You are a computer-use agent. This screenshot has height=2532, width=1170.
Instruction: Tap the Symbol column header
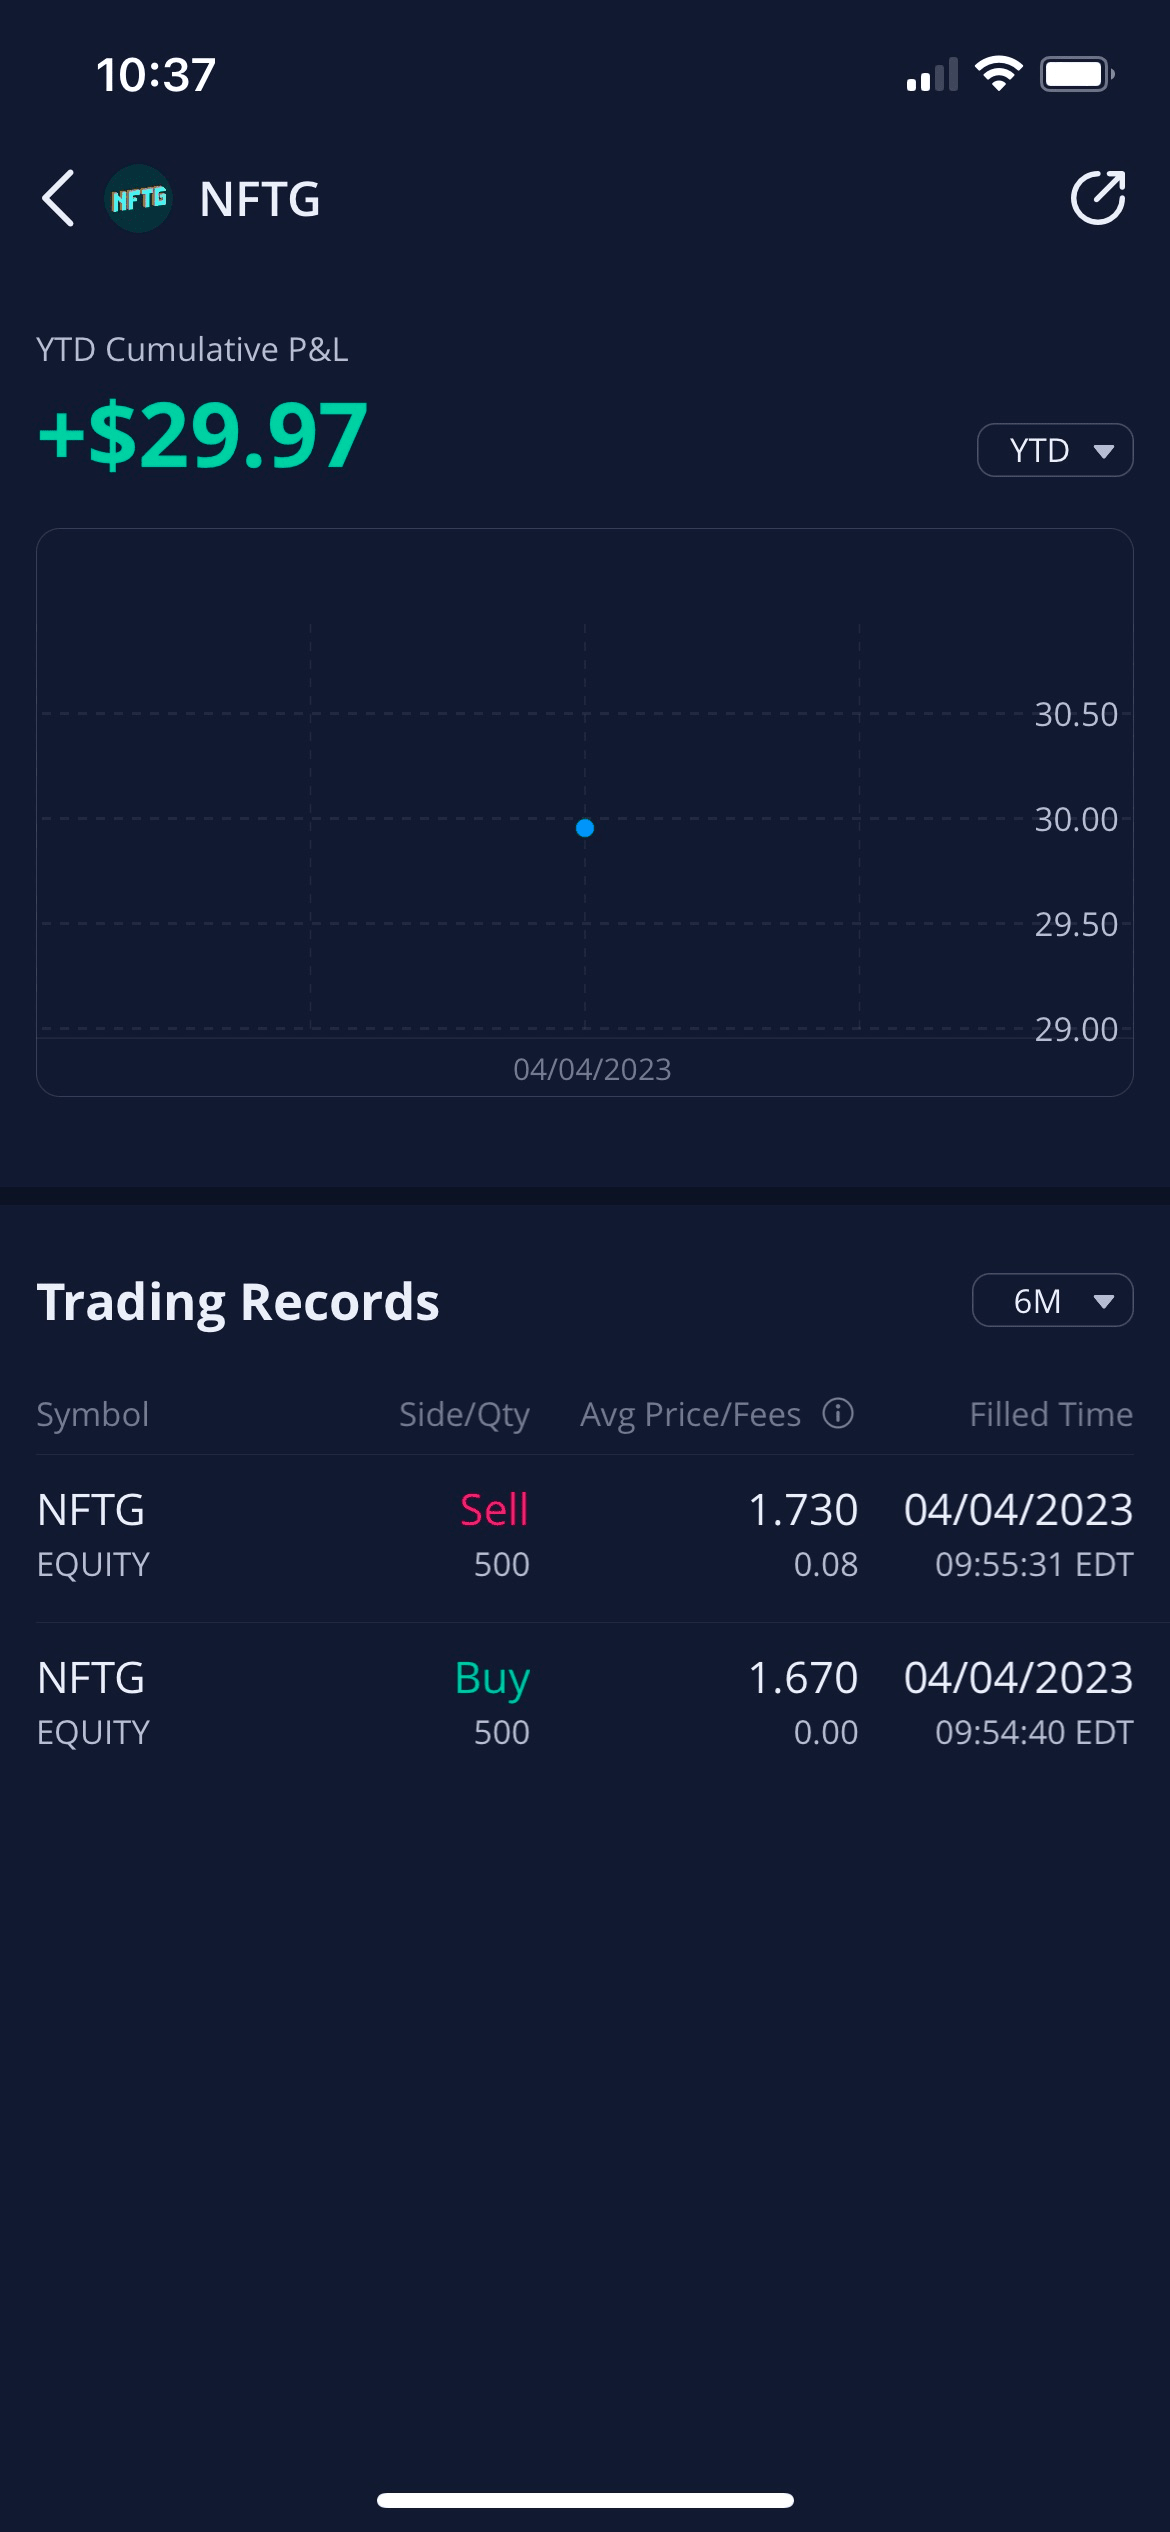[93, 1414]
